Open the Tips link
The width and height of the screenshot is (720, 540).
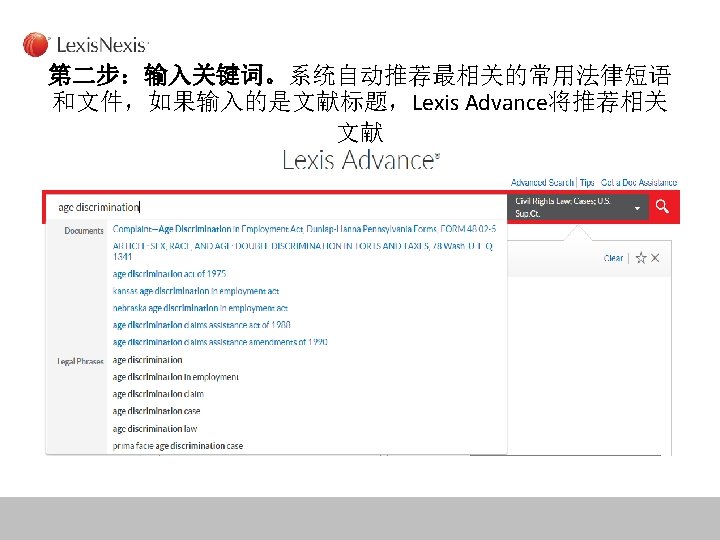(587, 183)
